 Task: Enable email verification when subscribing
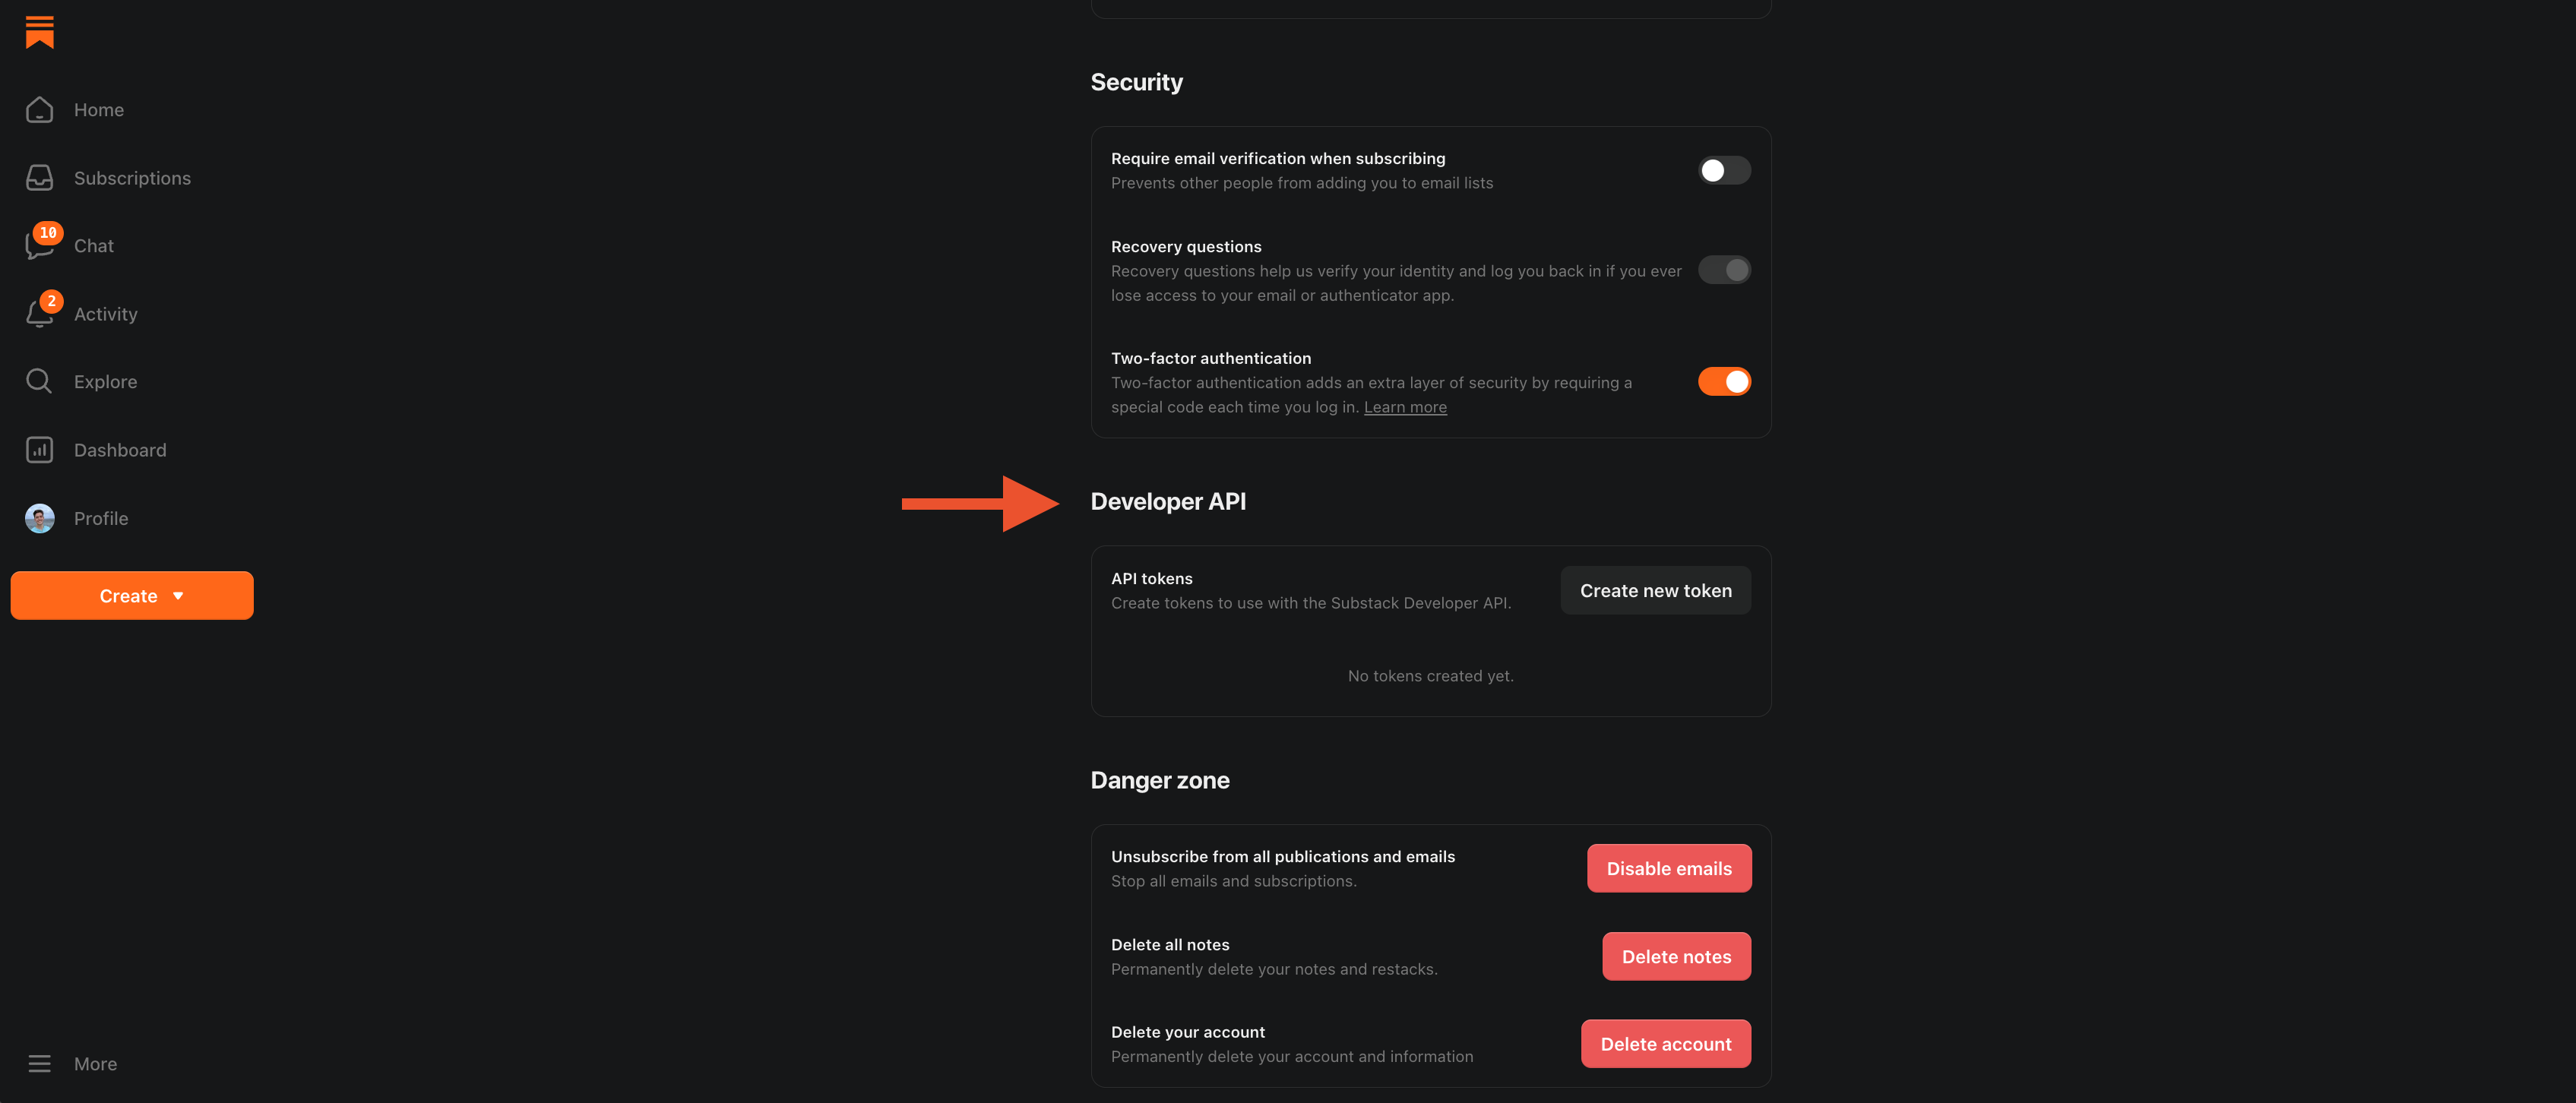[1724, 170]
